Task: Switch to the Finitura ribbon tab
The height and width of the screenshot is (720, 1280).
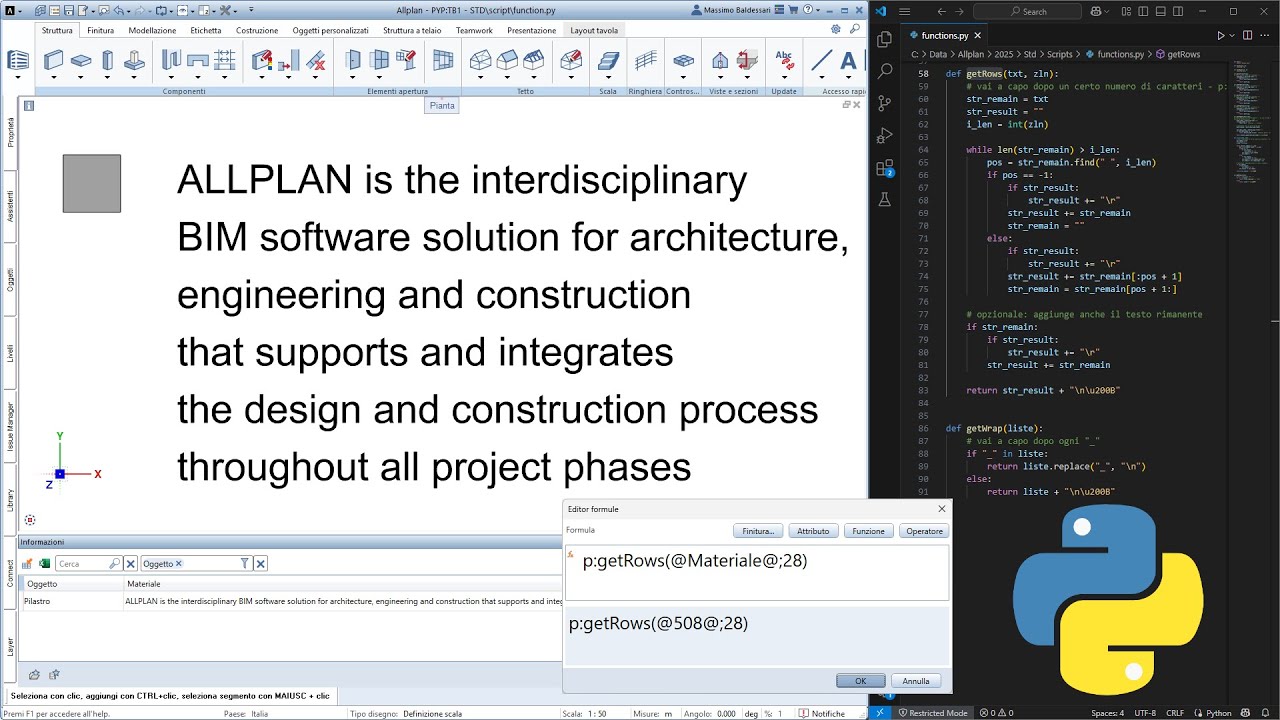Action: coord(100,30)
